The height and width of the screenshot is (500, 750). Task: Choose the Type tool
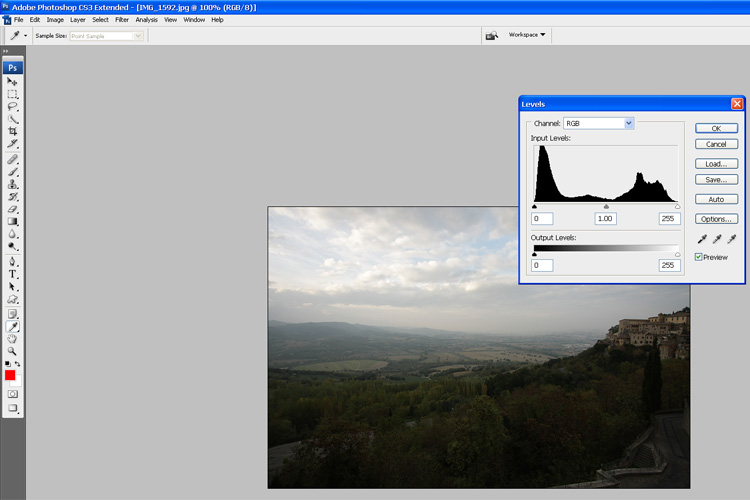coord(13,273)
